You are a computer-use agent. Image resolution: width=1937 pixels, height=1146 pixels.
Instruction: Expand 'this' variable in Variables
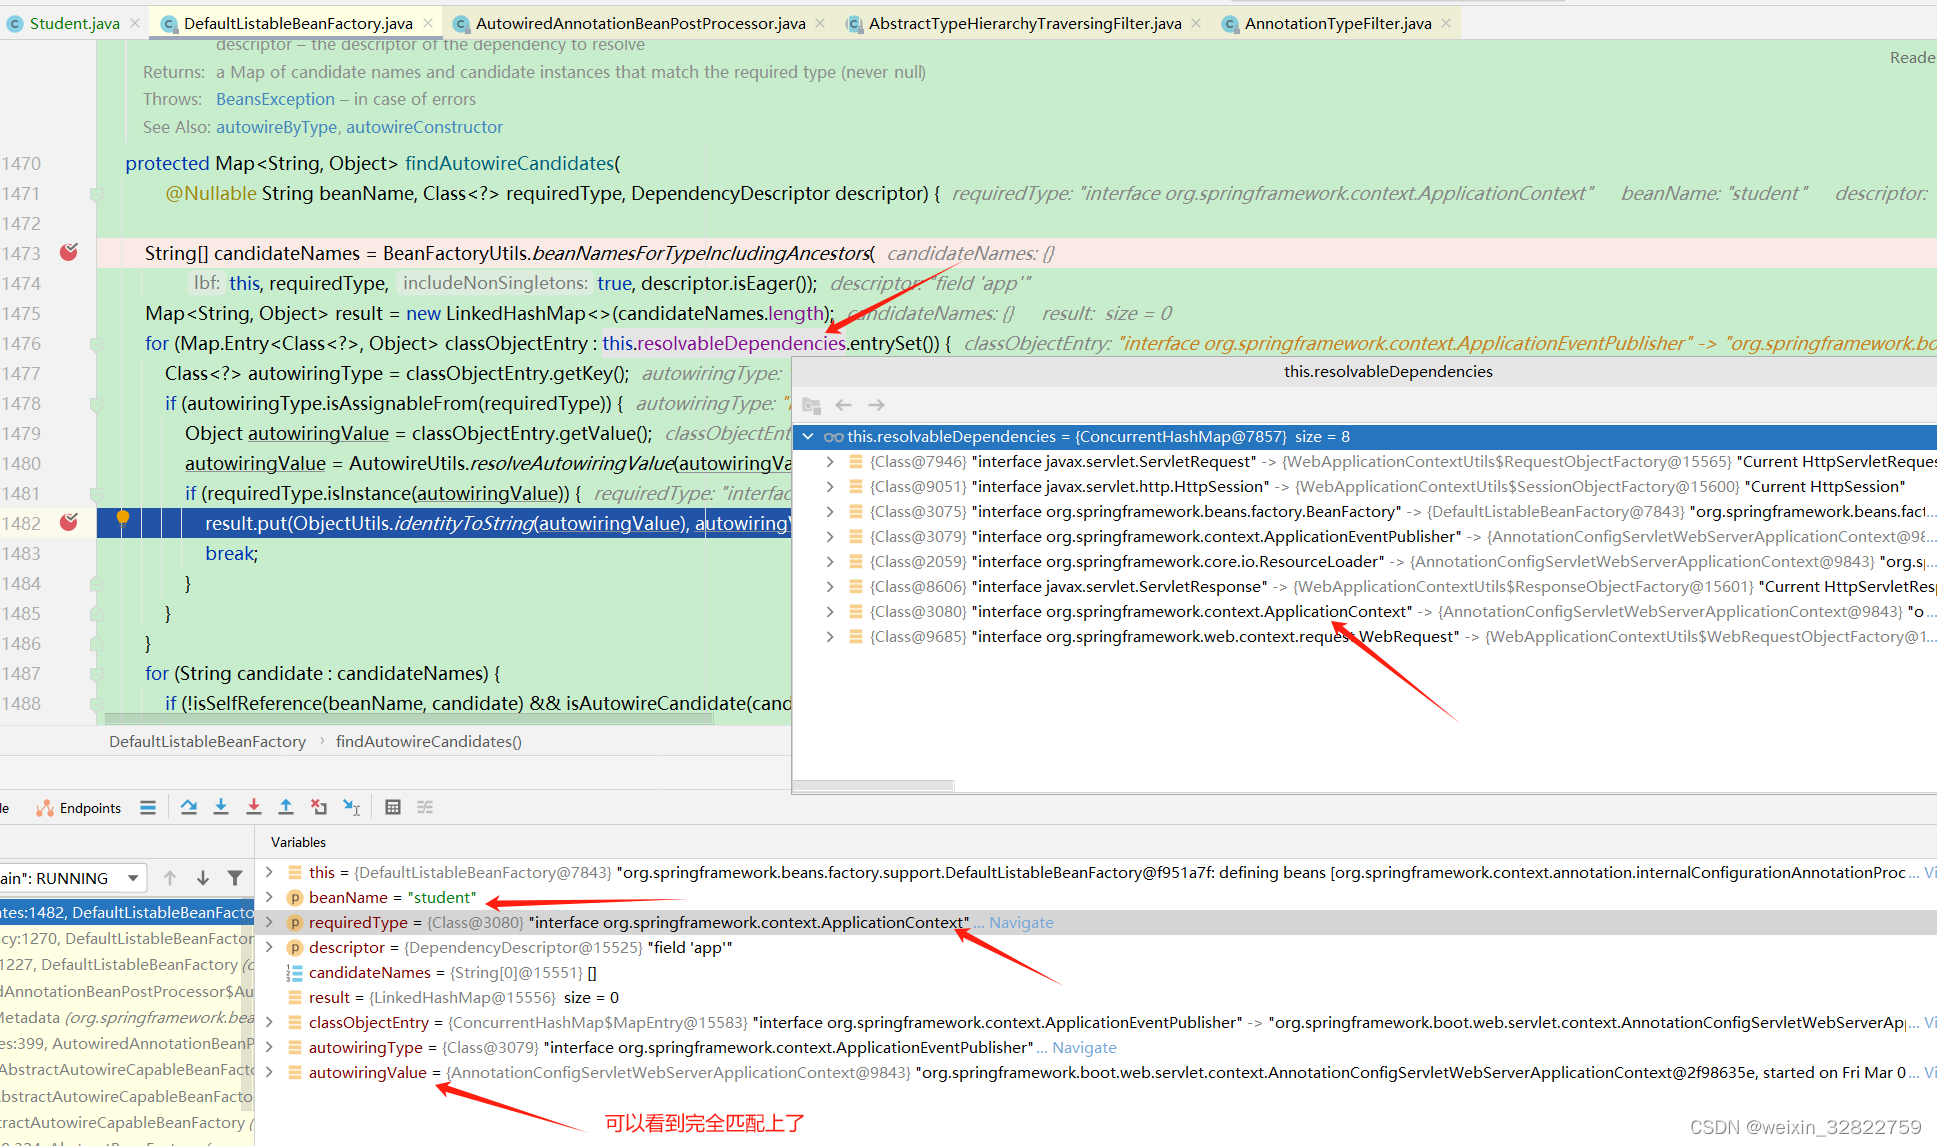269,872
